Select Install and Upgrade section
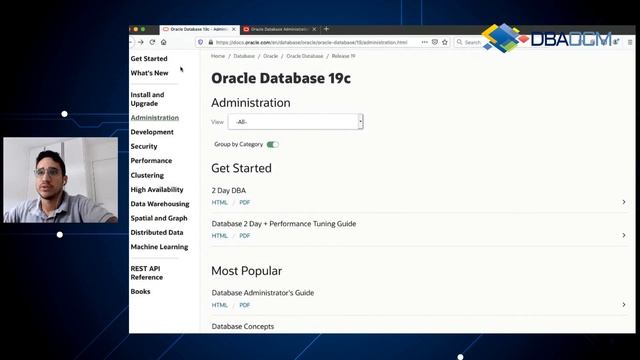640x360 pixels. (x=147, y=99)
